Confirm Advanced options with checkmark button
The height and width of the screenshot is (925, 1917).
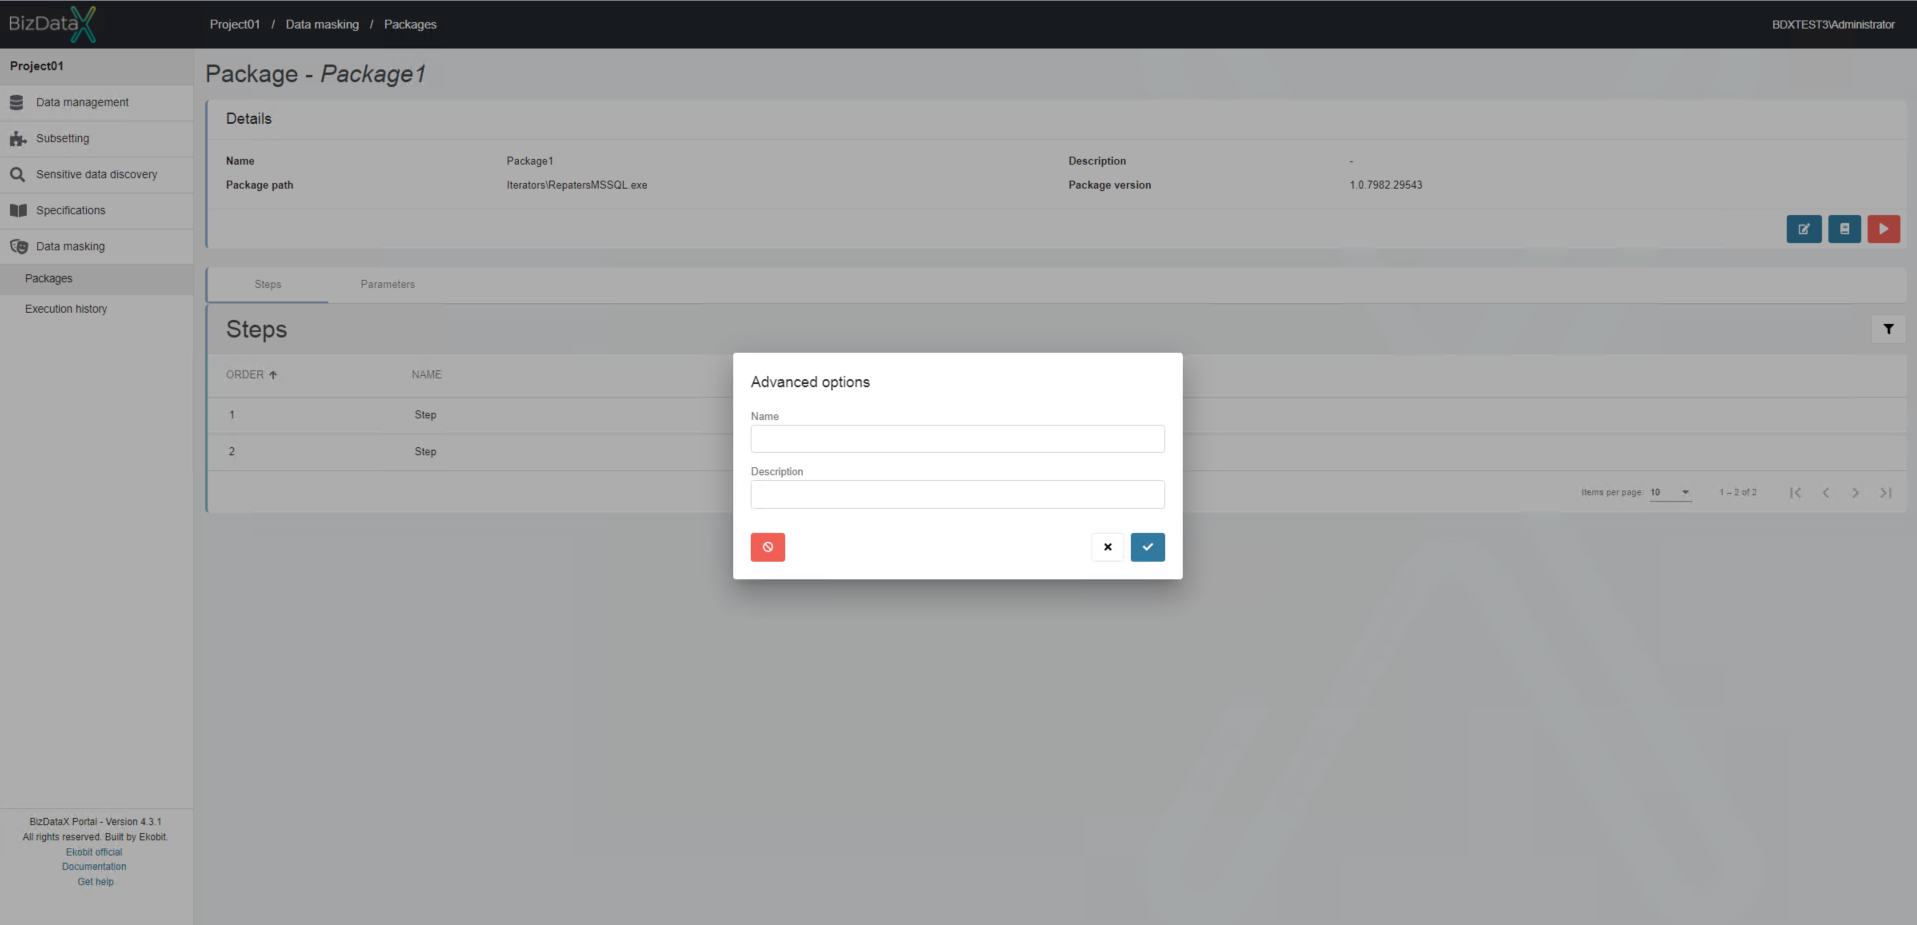click(1148, 547)
